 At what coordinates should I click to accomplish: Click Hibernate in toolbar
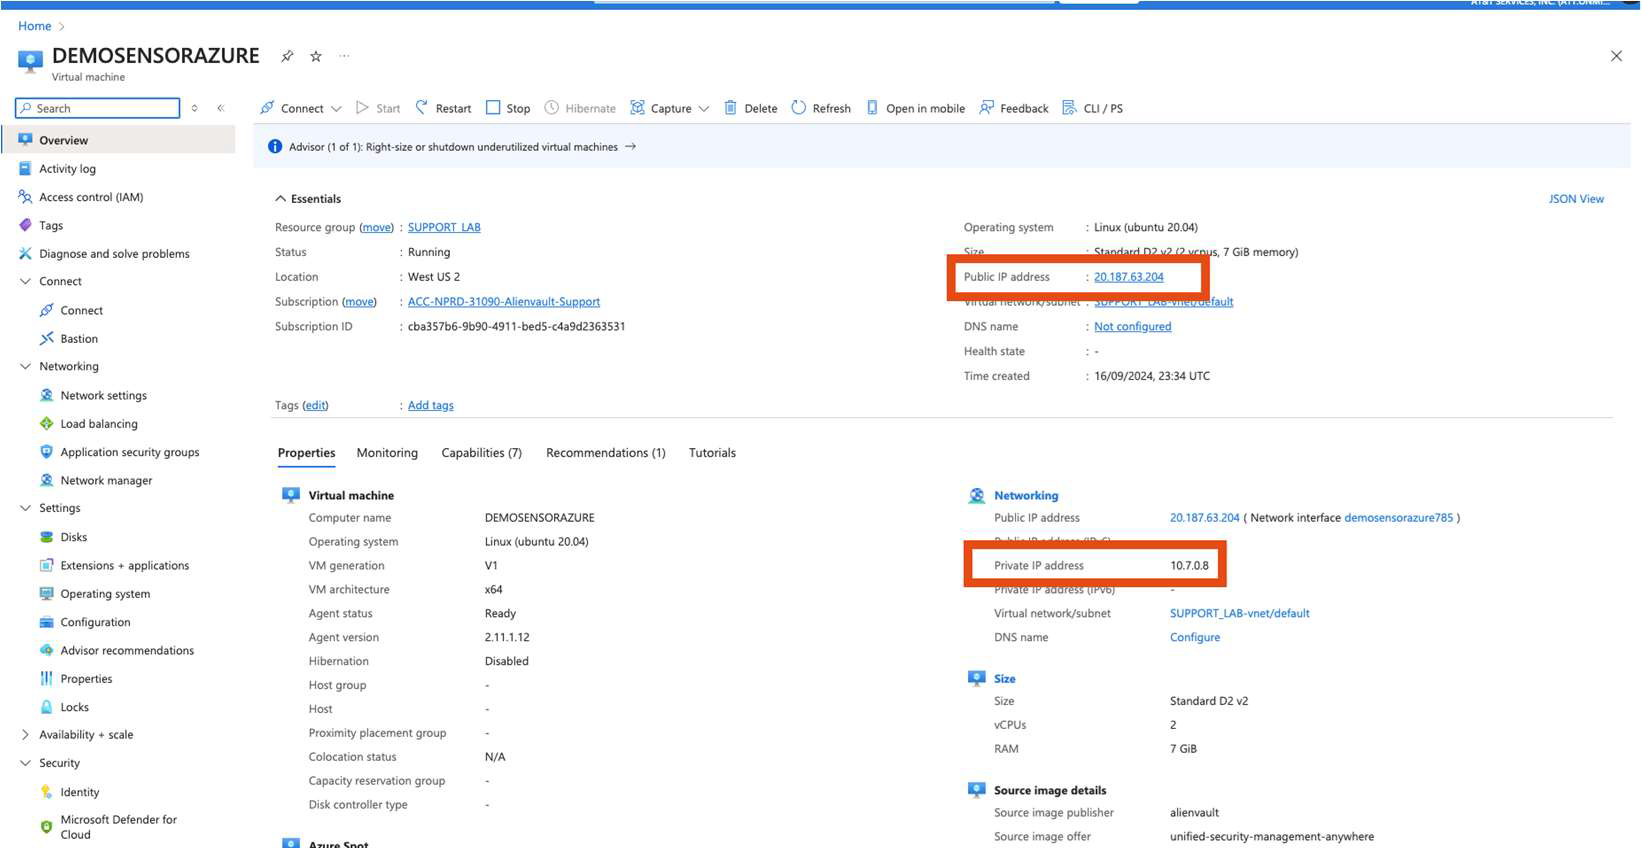pyautogui.click(x=580, y=108)
